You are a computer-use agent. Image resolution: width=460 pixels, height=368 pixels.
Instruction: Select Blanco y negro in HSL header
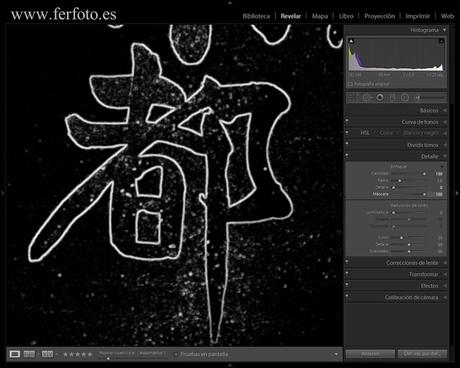[x=420, y=133]
